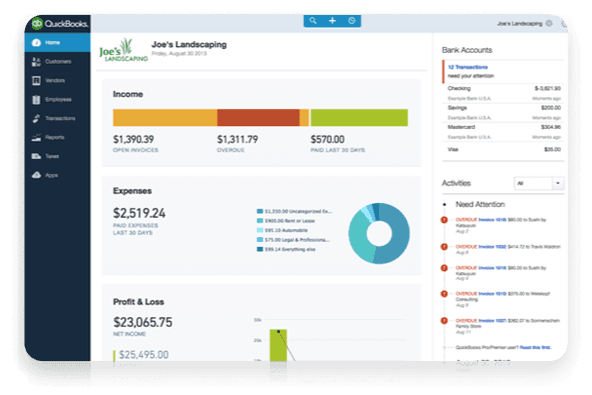Open the Mastercard account row

[x=504, y=132]
